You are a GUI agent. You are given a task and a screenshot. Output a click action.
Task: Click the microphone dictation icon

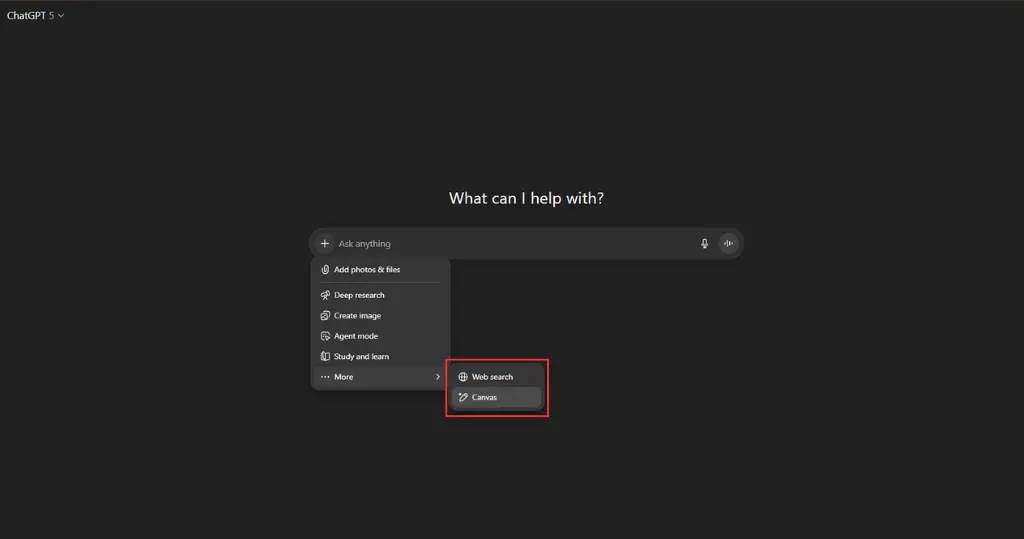[x=704, y=244]
